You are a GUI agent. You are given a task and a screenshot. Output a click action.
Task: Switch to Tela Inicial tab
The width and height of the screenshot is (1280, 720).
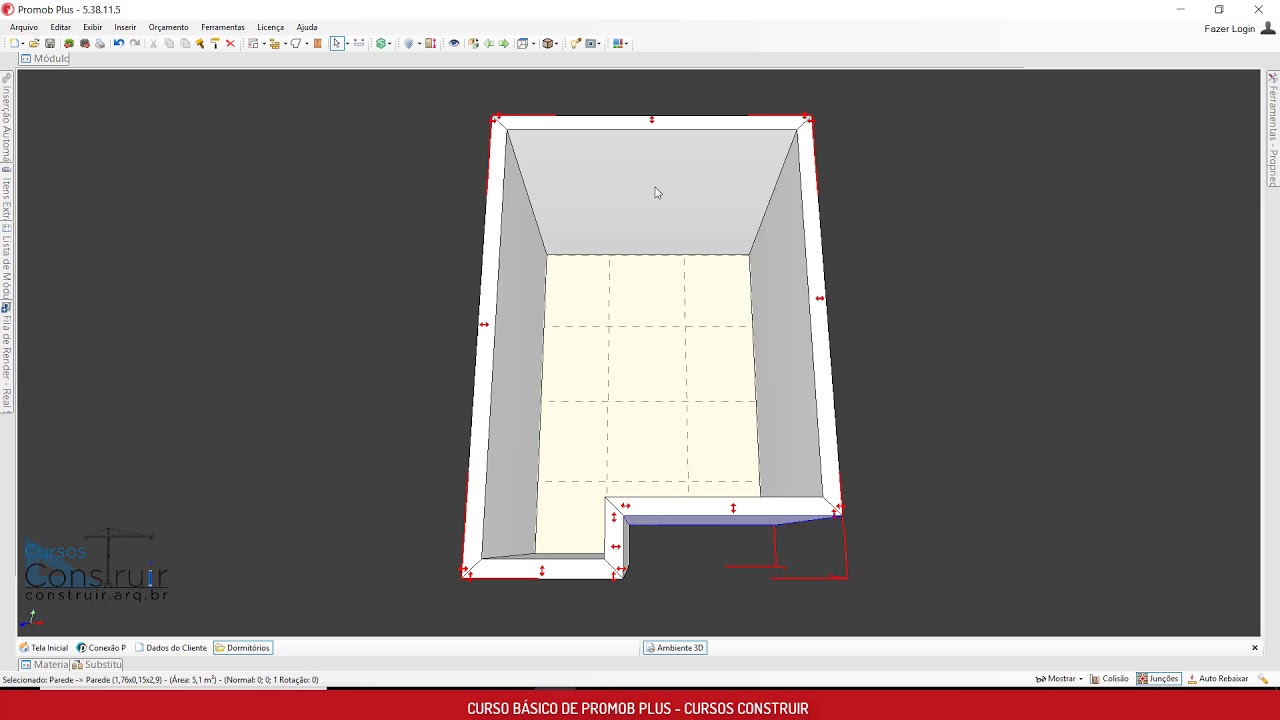pos(44,648)
